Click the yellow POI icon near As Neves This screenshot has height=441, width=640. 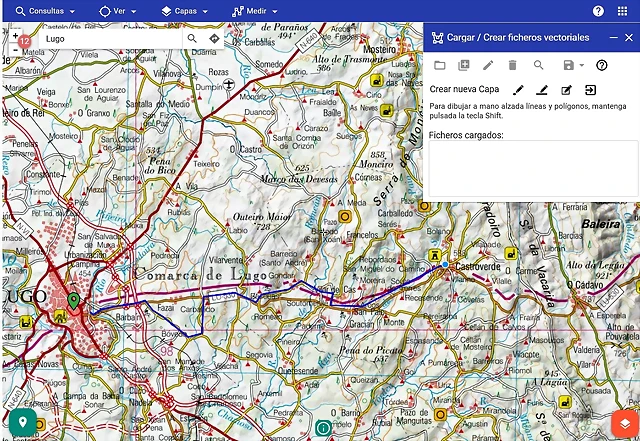386,110
